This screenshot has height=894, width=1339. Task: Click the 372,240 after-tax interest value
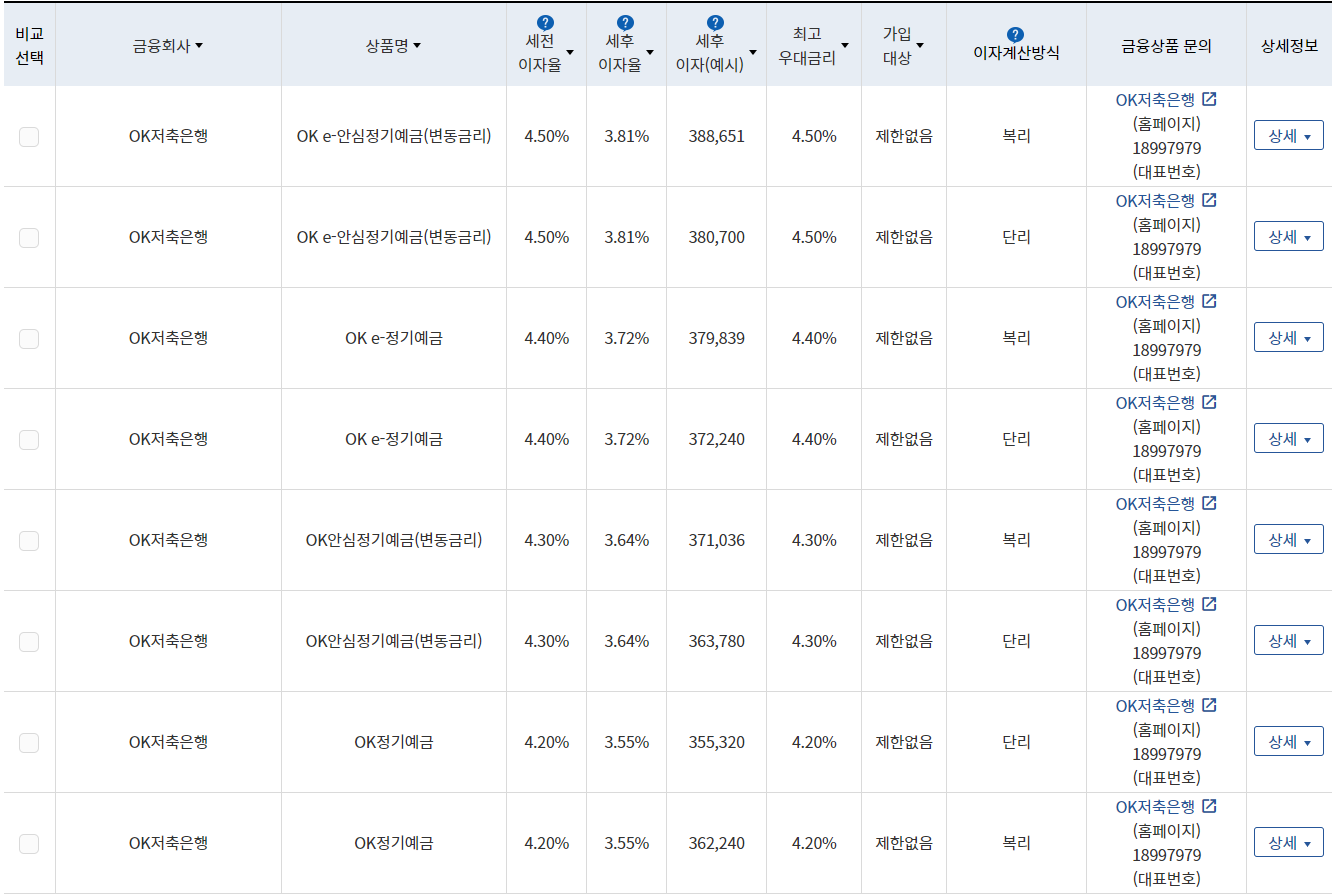click(716, 440)
